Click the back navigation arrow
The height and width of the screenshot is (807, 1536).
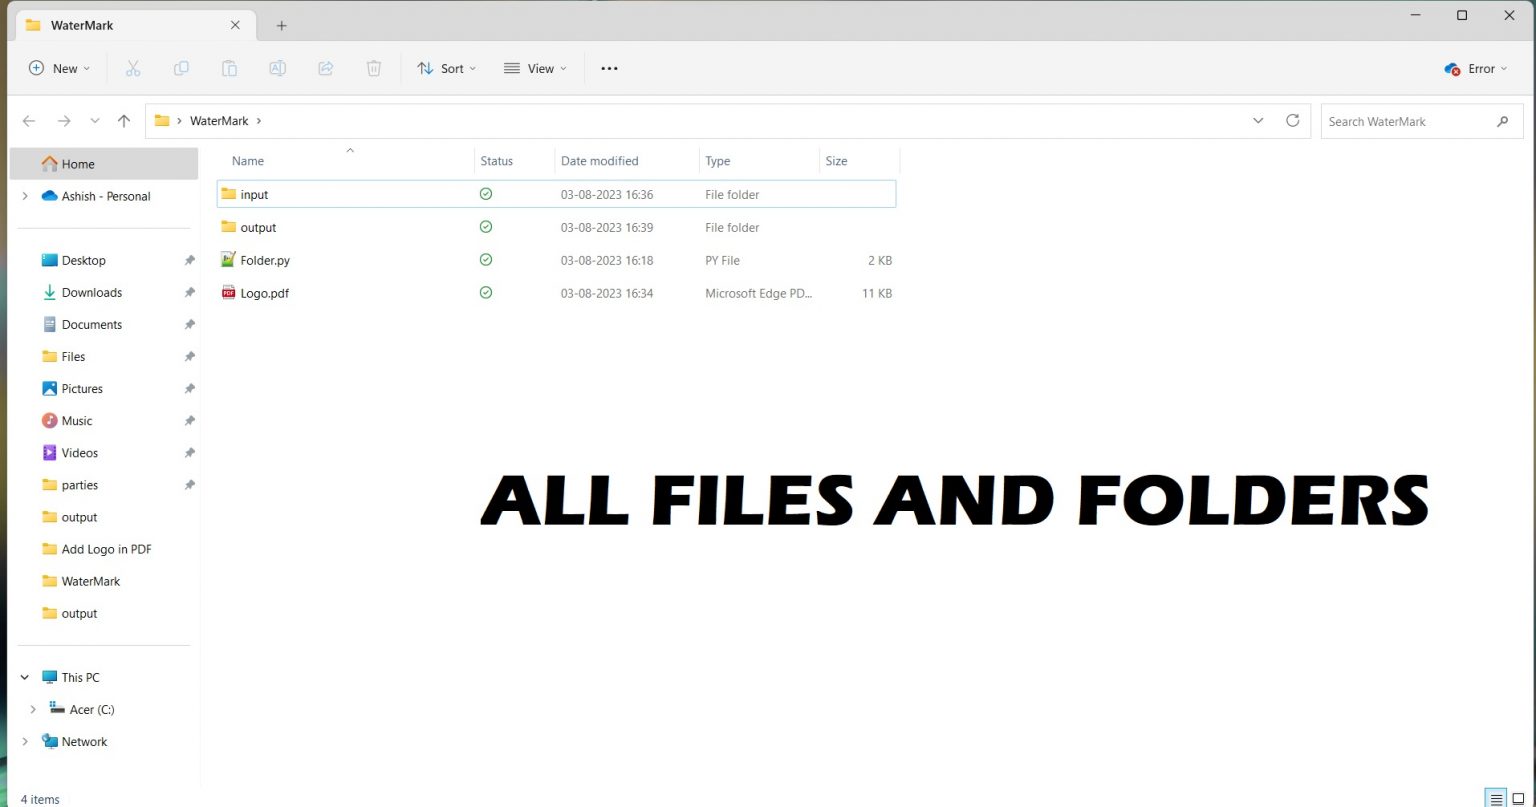coord(29,120)
